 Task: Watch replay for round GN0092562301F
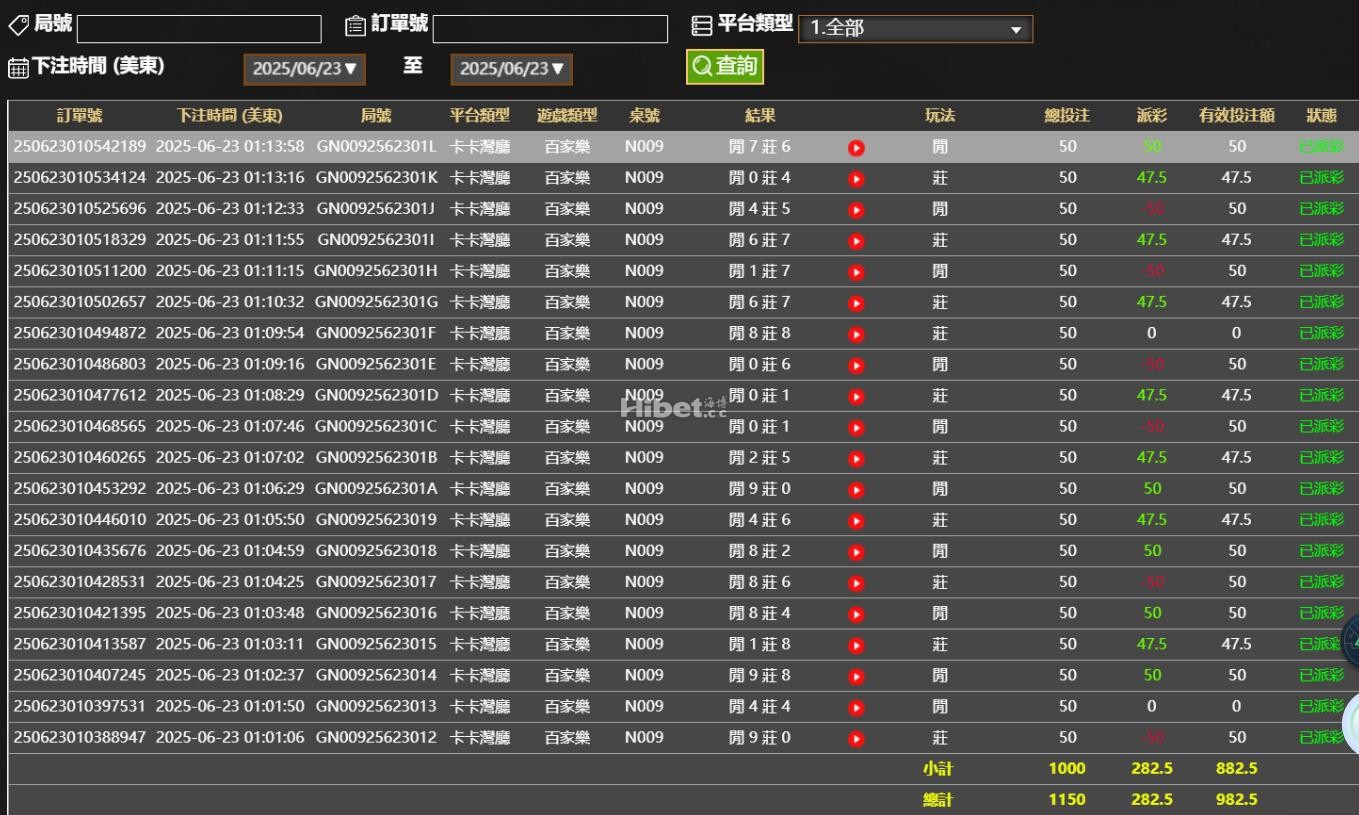coord(856,334)
